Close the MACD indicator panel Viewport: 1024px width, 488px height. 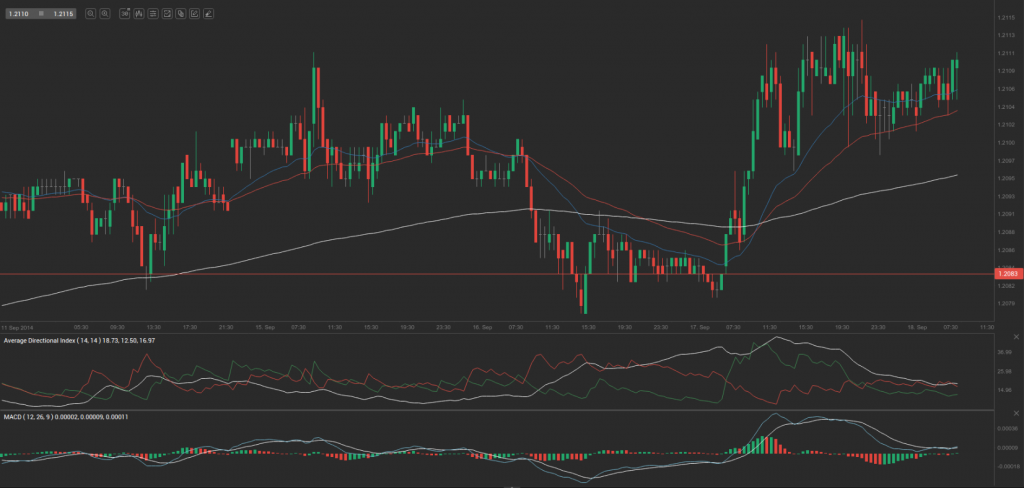point(1016,414)
